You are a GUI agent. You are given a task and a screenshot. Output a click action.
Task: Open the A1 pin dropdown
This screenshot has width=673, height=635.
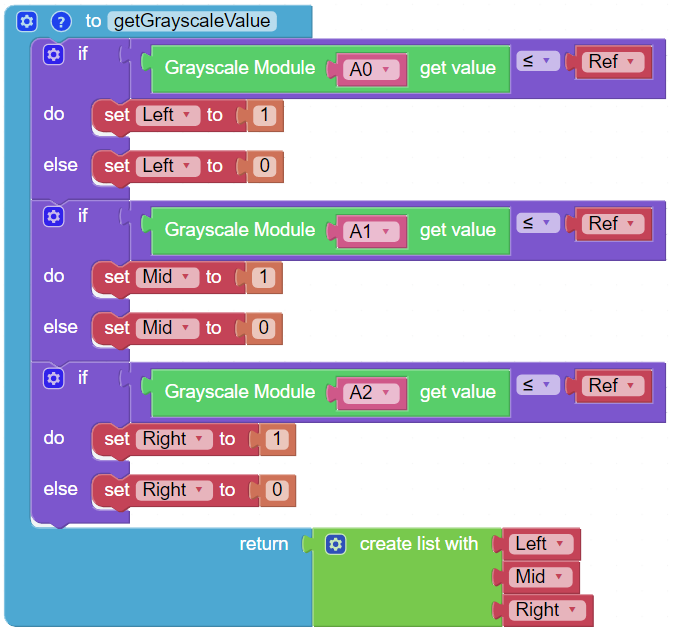(371, 231)
